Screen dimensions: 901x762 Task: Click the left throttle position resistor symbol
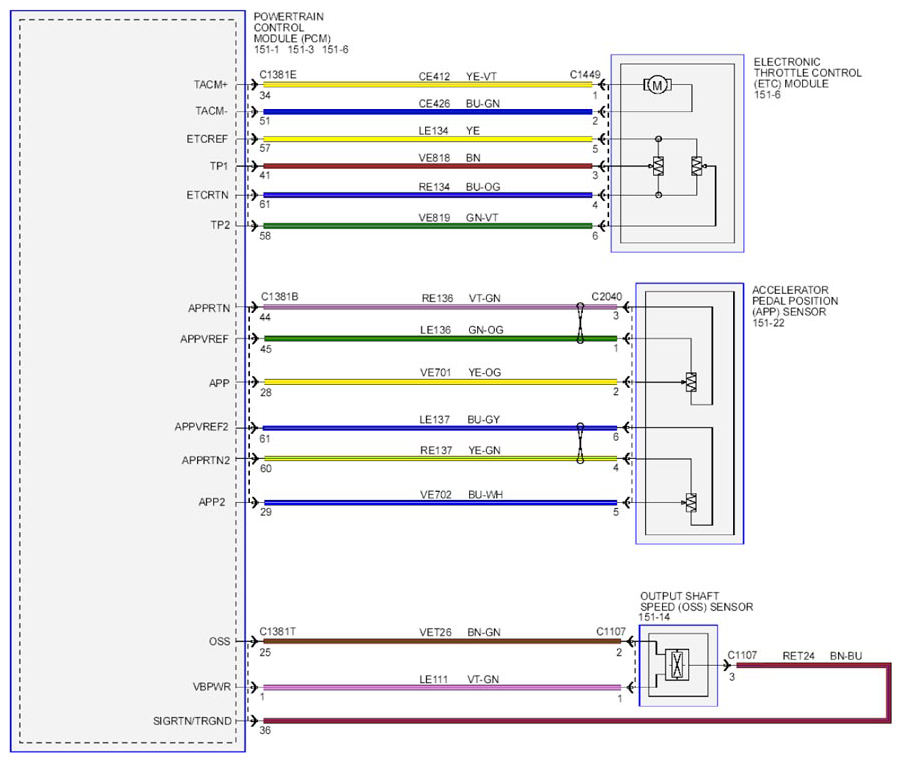659,166
